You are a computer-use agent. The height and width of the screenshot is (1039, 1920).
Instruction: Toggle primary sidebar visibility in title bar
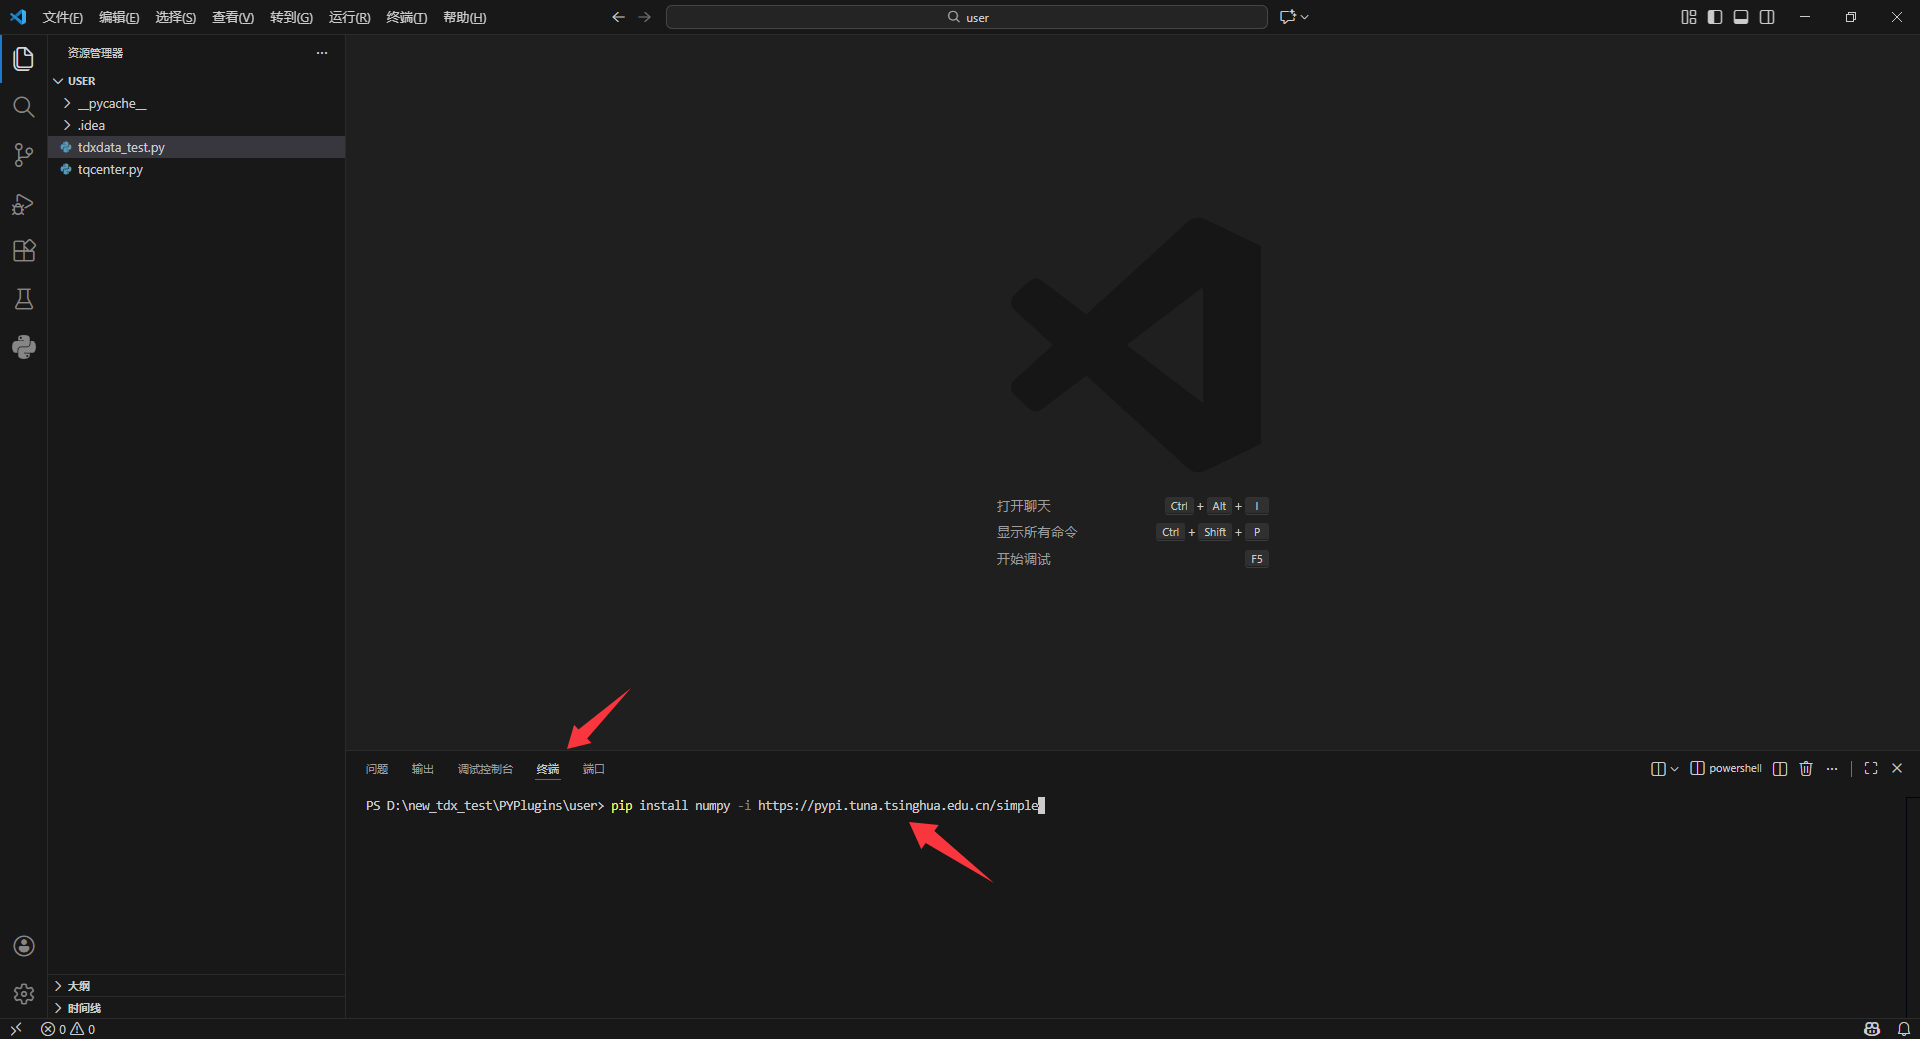[x=1715, y=17]
